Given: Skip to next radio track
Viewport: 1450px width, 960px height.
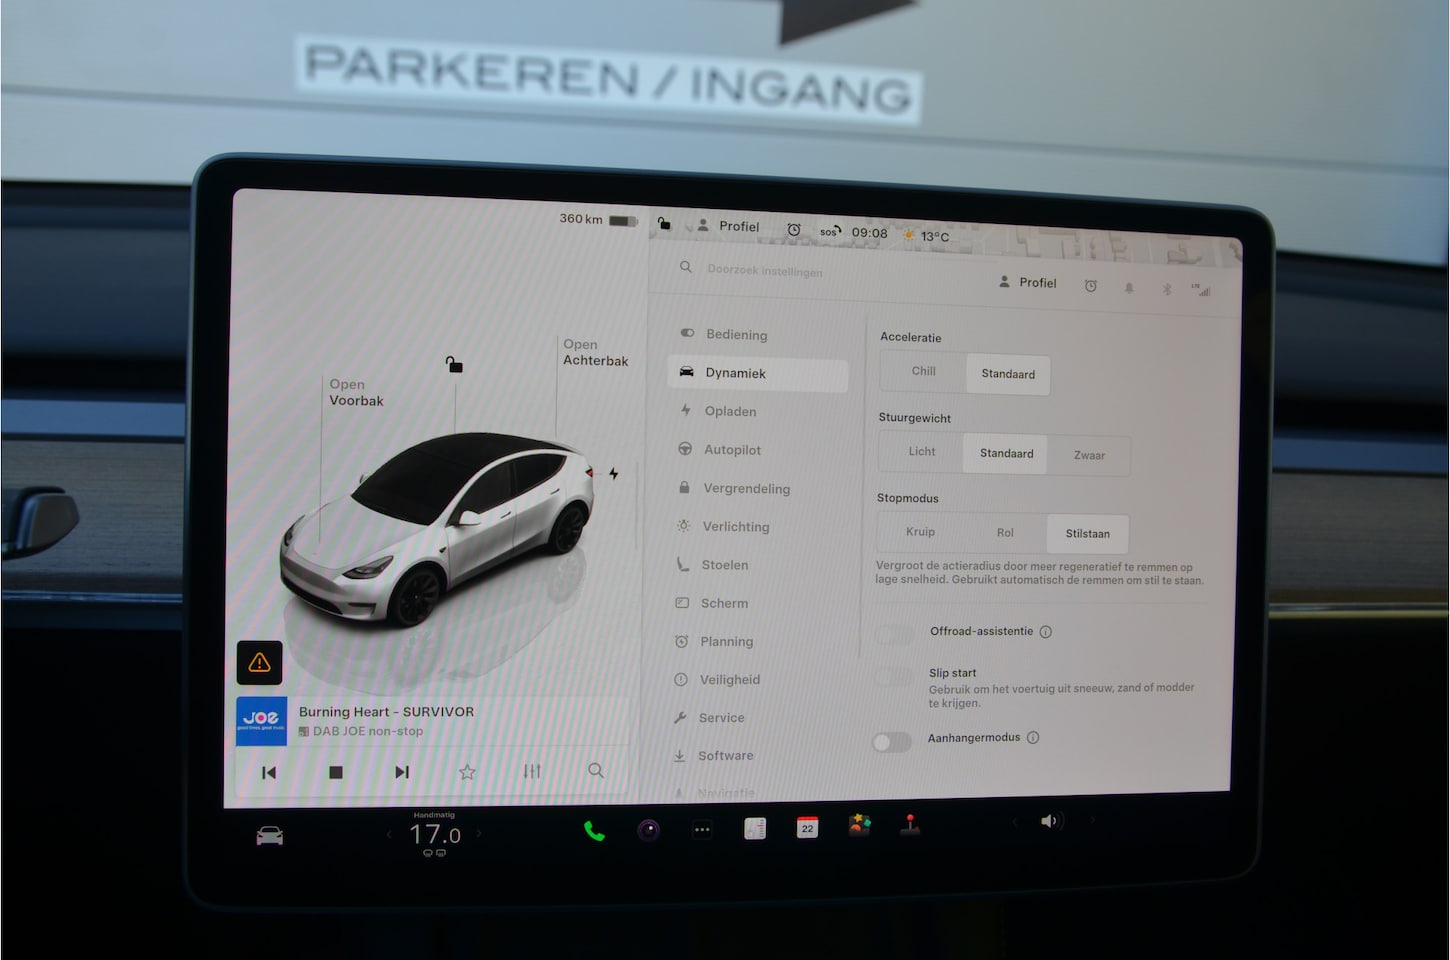Looking at the screenshot, I should point(402,772).
